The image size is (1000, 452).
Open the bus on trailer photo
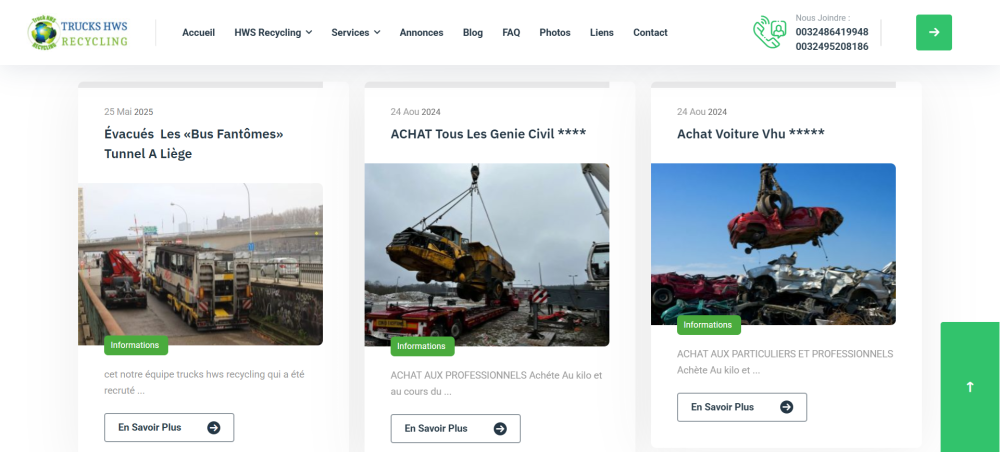pyautogui.click(x=200, y=264)
